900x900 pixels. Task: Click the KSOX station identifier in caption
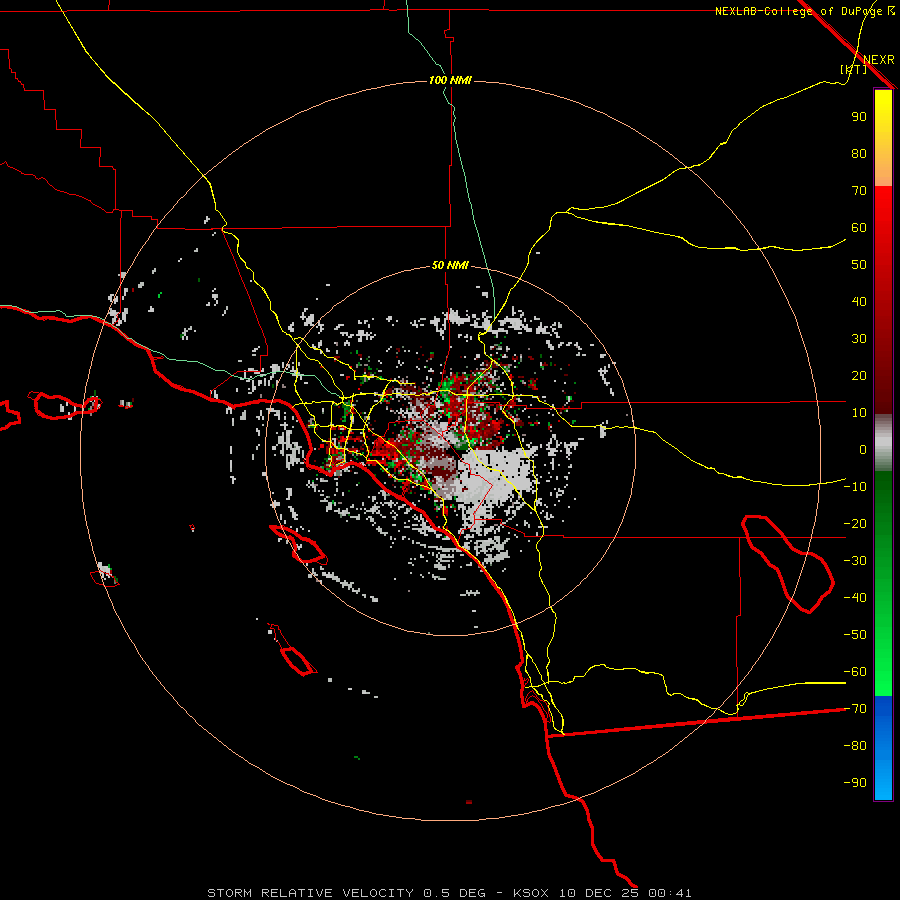[x=530, y=893]
